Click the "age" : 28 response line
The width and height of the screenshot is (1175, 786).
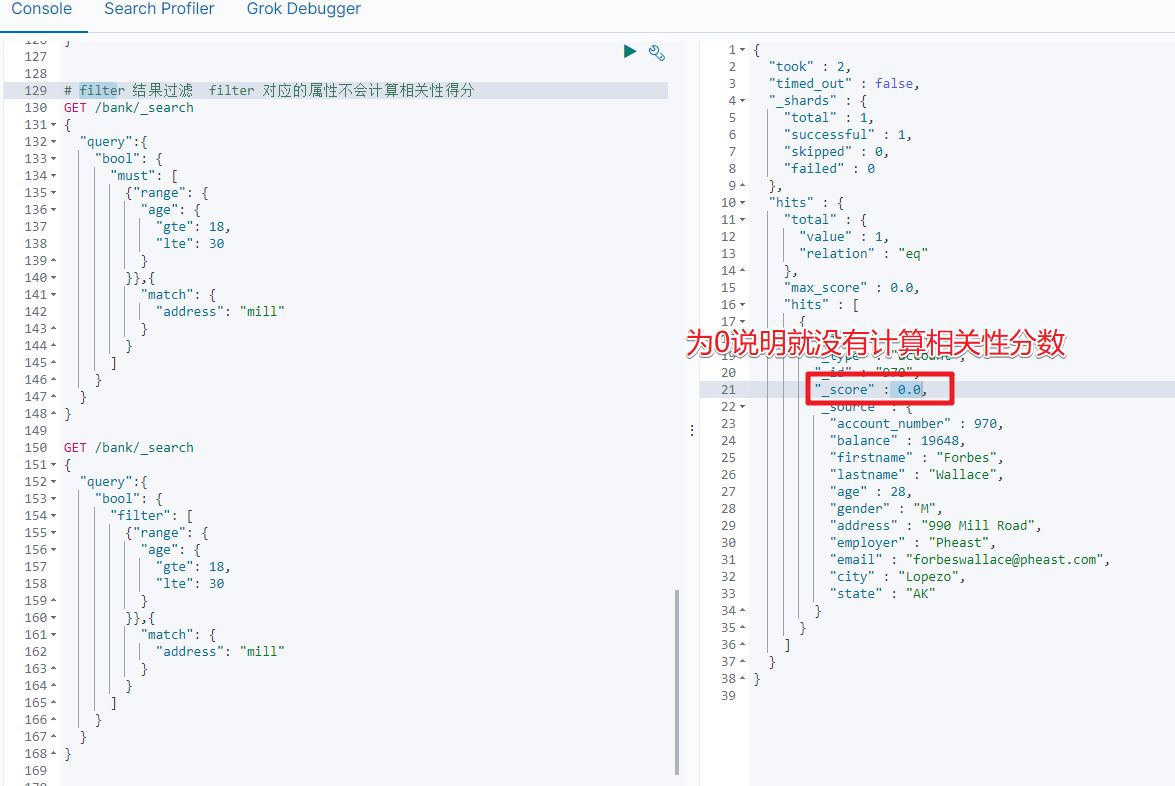pos(870,492)
